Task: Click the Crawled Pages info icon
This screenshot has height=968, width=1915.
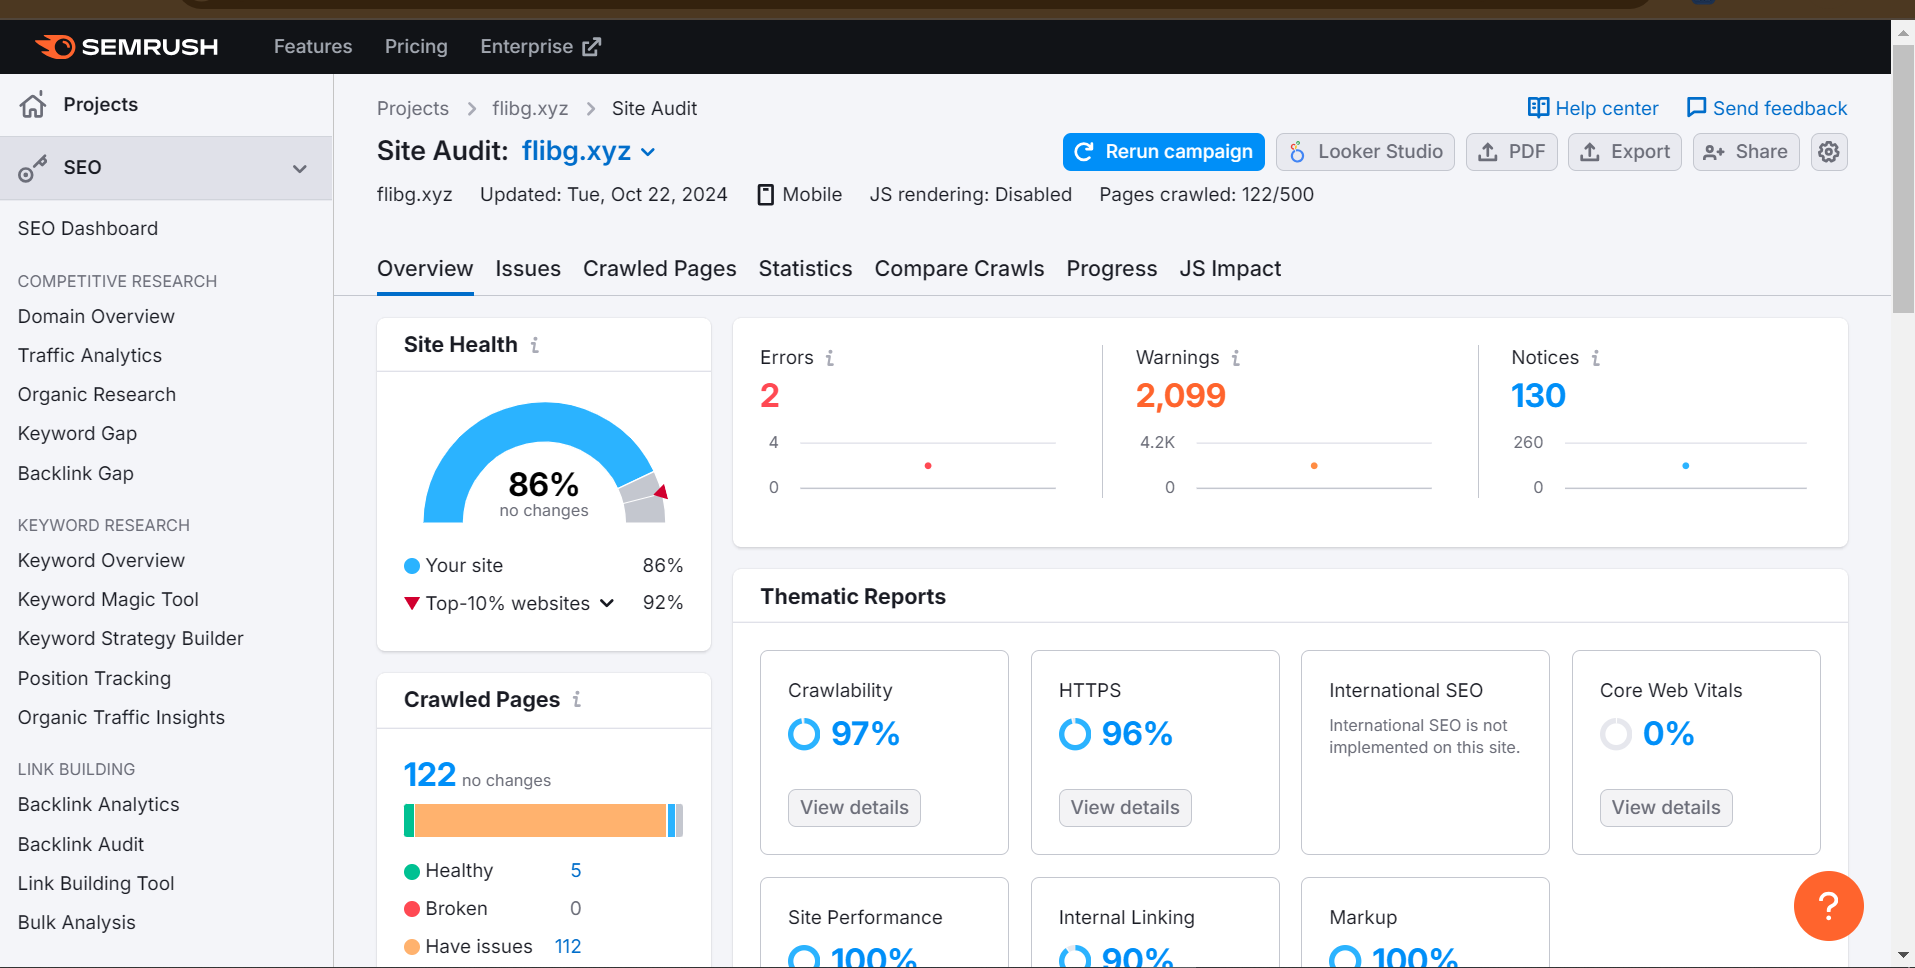Action: click(577, 700)
